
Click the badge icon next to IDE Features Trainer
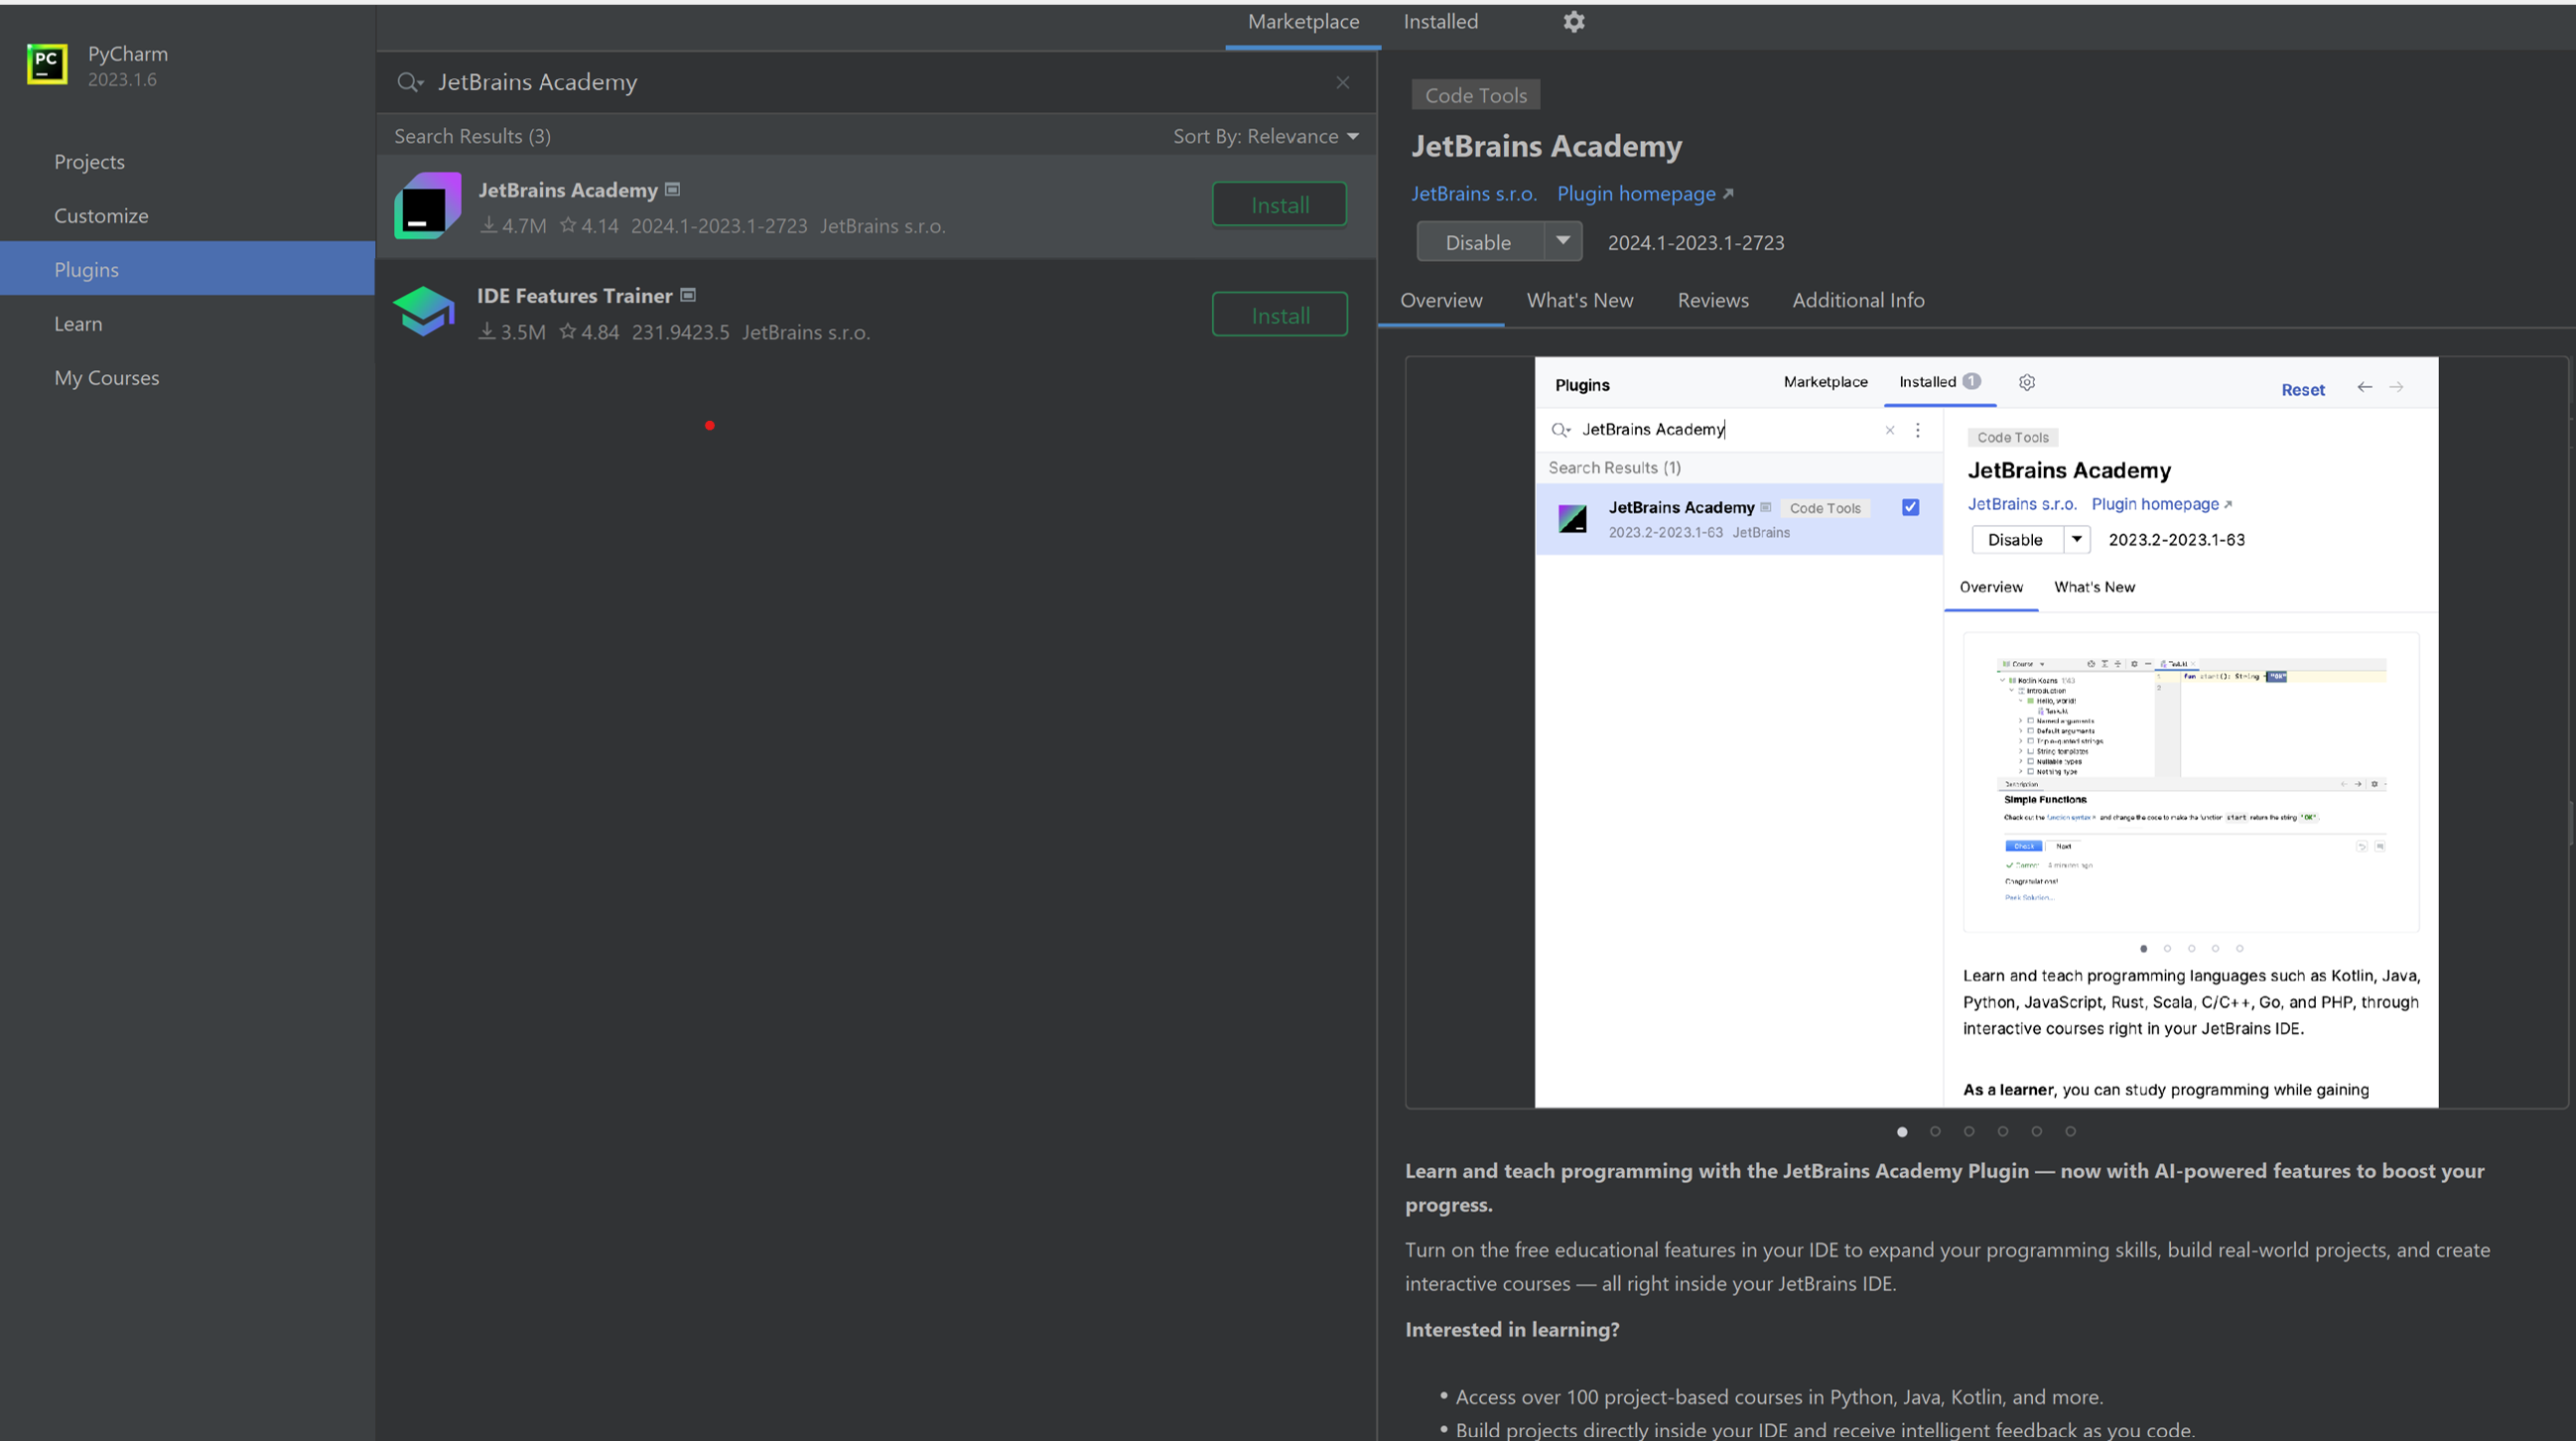pos(688,295)
